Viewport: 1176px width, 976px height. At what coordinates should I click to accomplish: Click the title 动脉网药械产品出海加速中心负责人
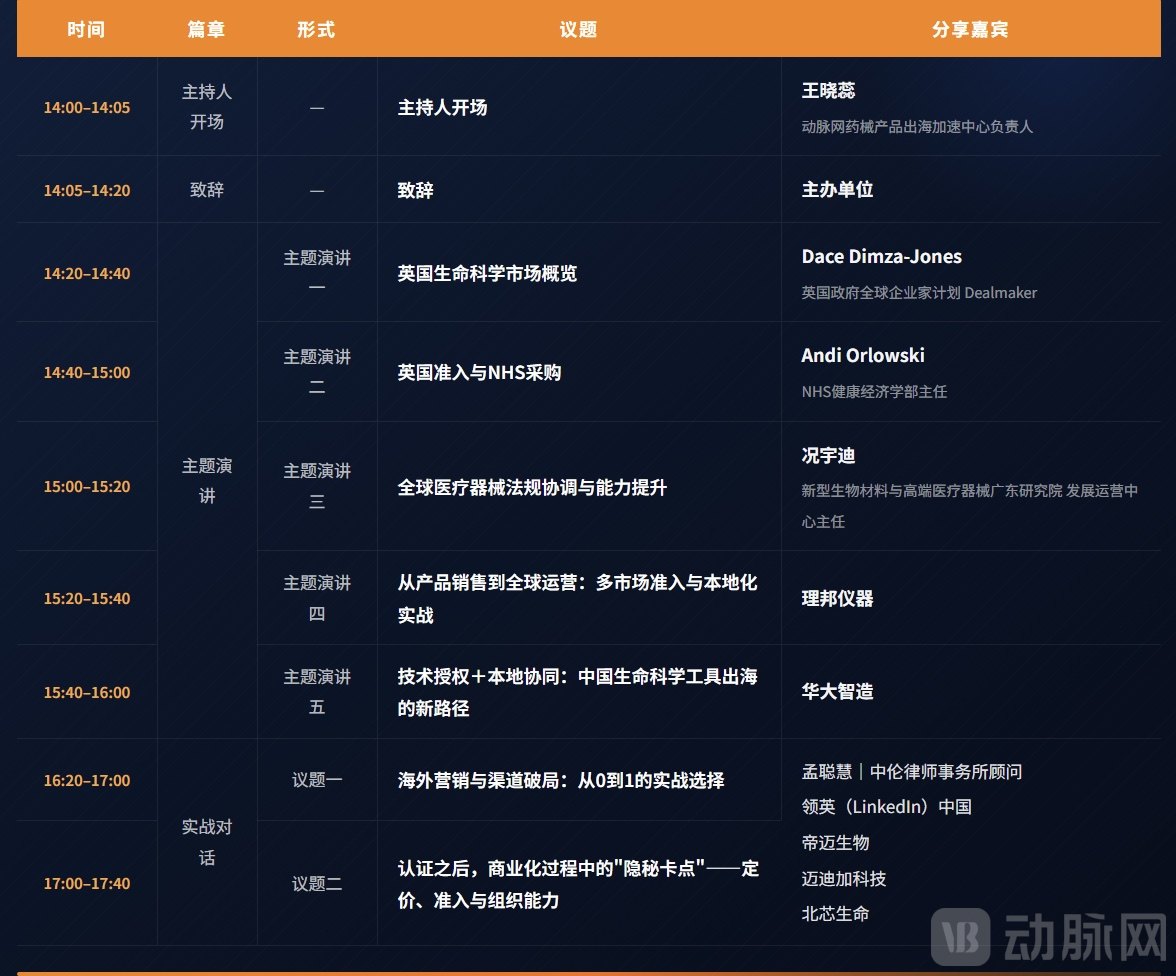pyautogui.click(x=917, y=127)
